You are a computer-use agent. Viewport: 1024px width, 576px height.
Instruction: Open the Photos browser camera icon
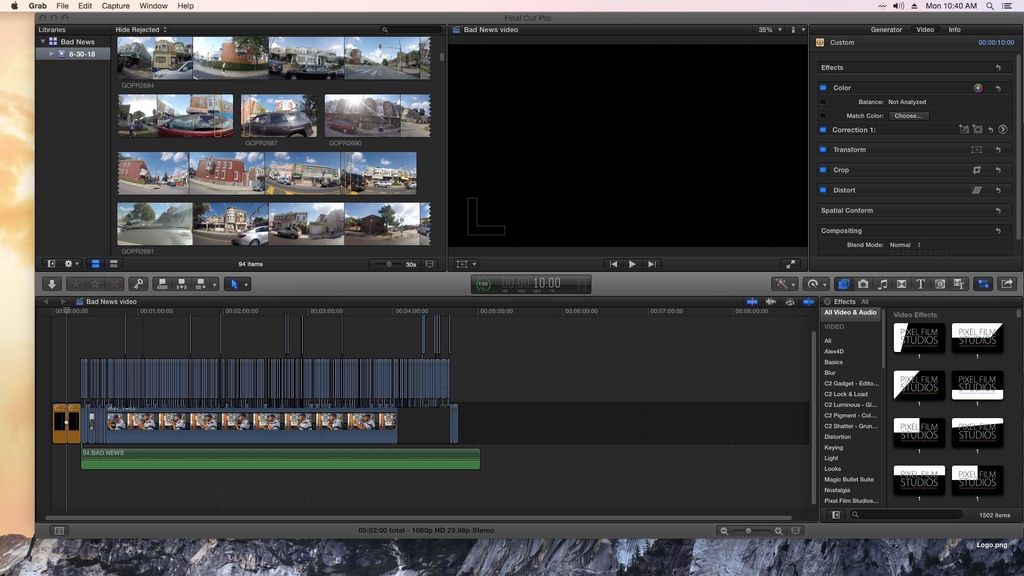(863, 284)
